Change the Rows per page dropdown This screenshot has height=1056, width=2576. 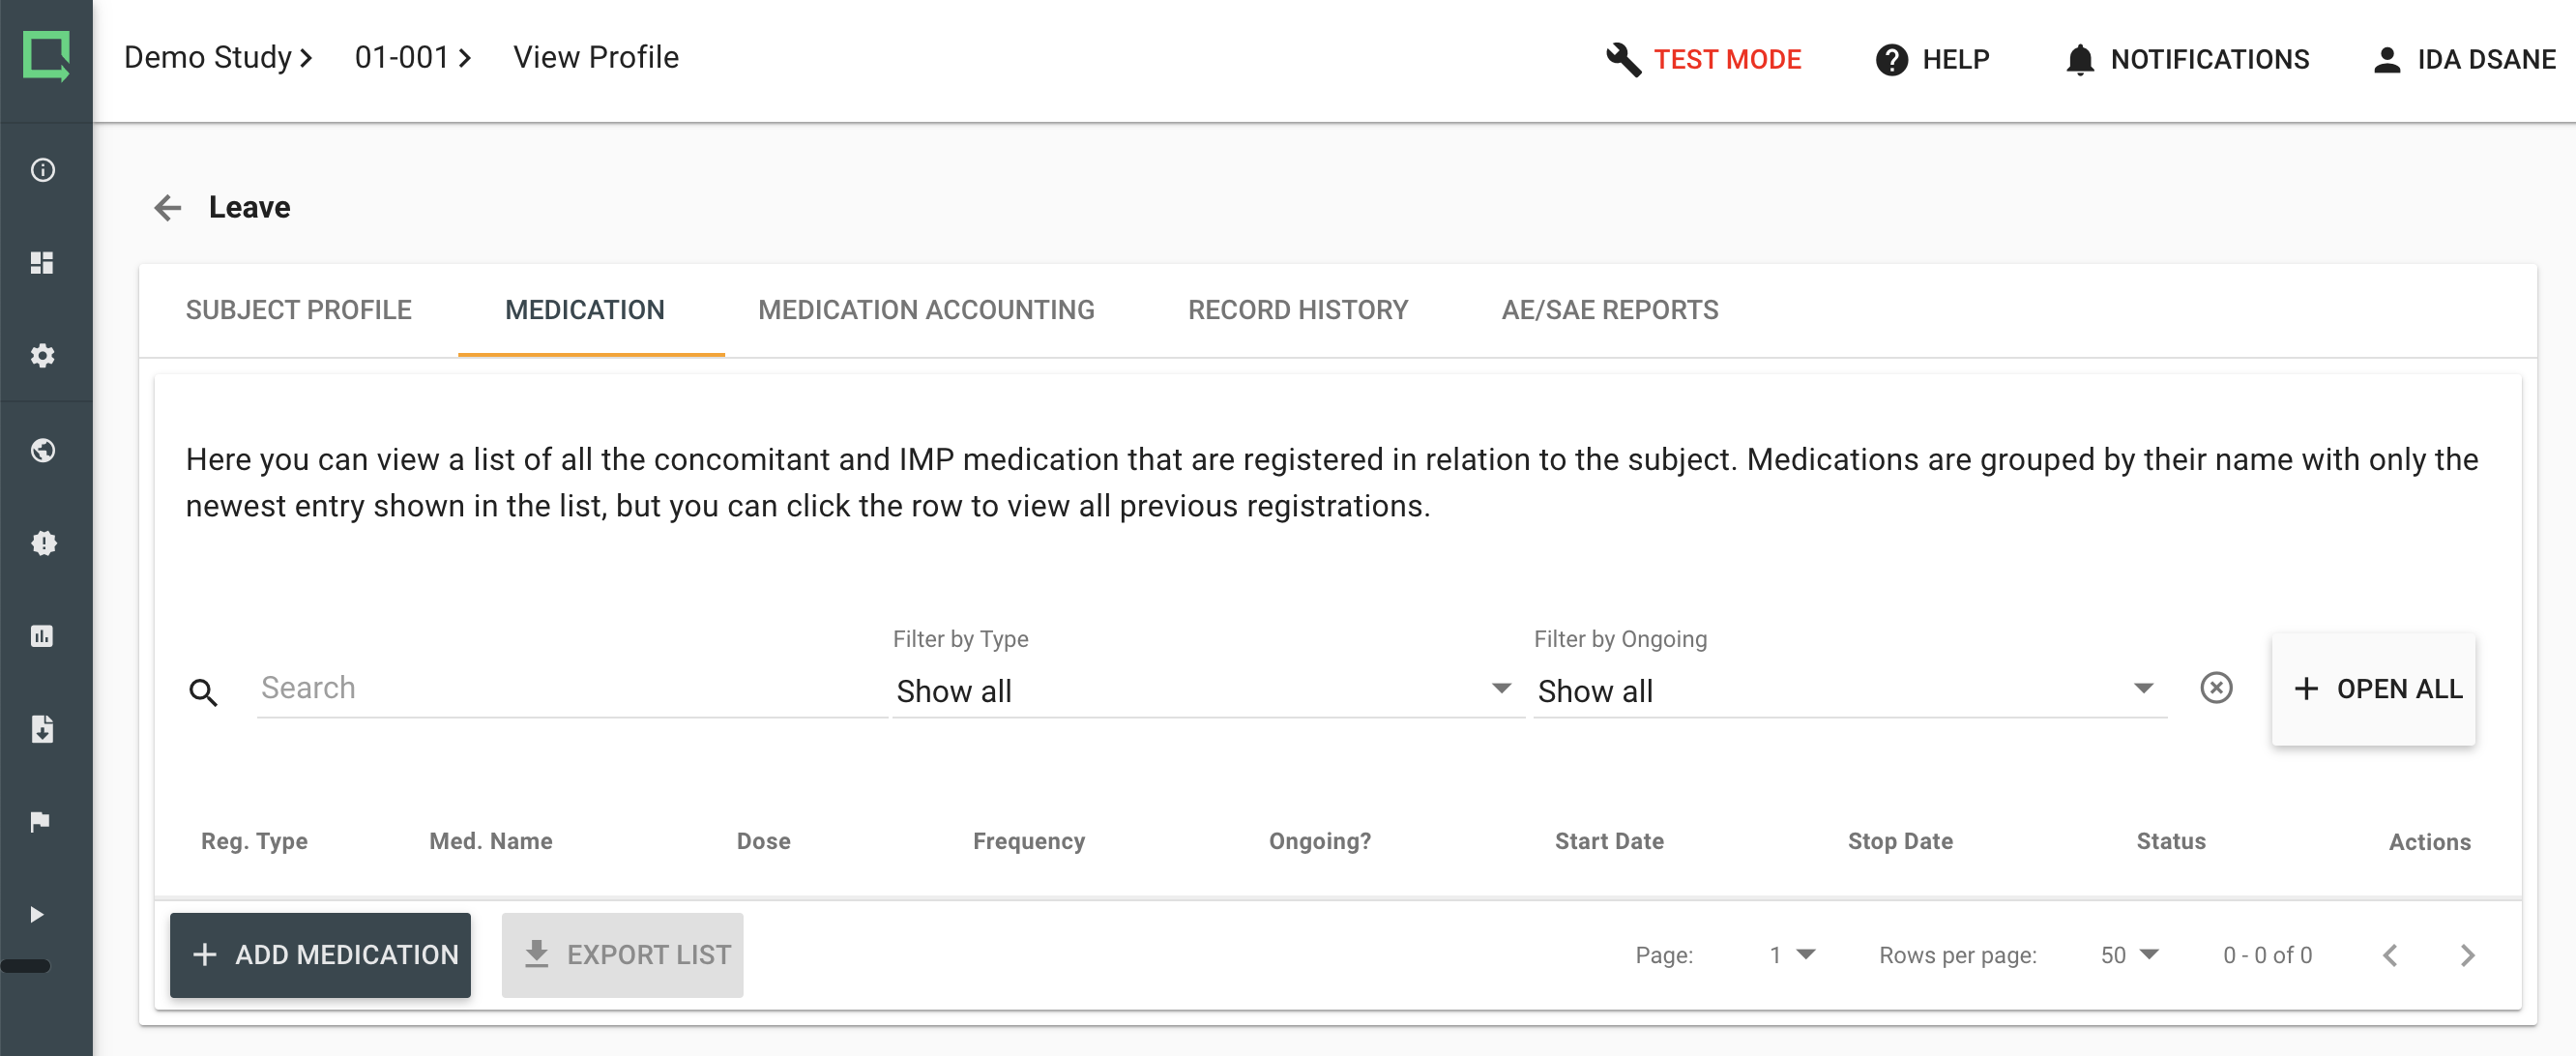(x=2129, y=955)
